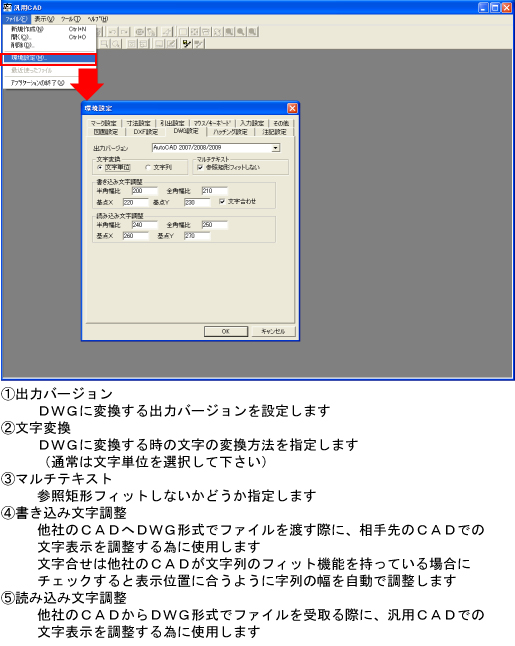Click the empty rectangle icon in top toolbar
The width and height of the screenshot is (515, 646).
[x=183, y=32]
